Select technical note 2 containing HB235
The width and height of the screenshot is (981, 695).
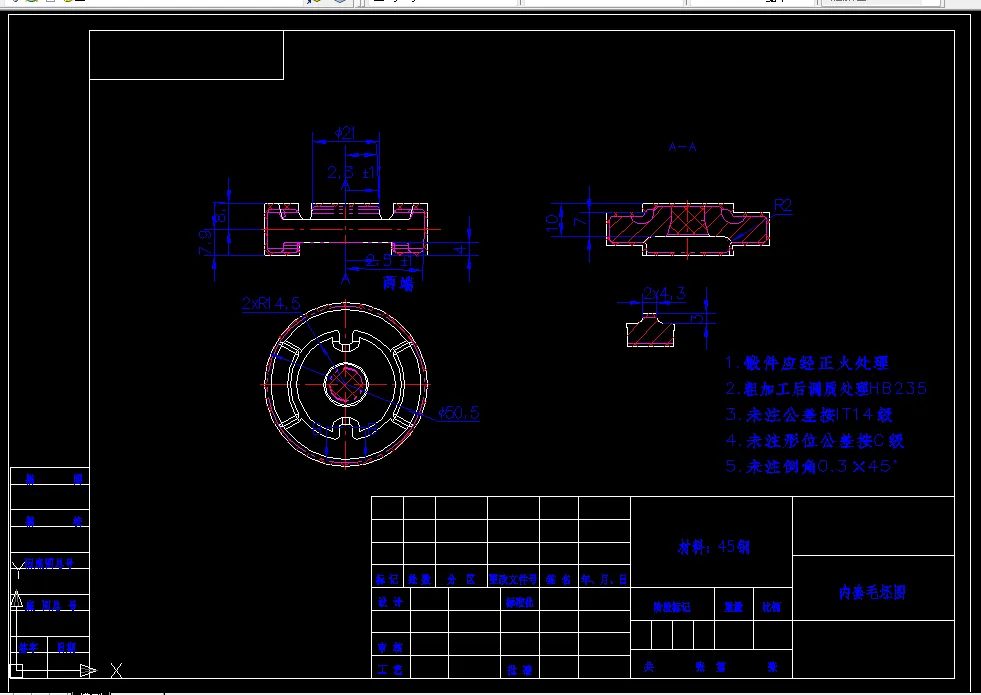point(826,388)
